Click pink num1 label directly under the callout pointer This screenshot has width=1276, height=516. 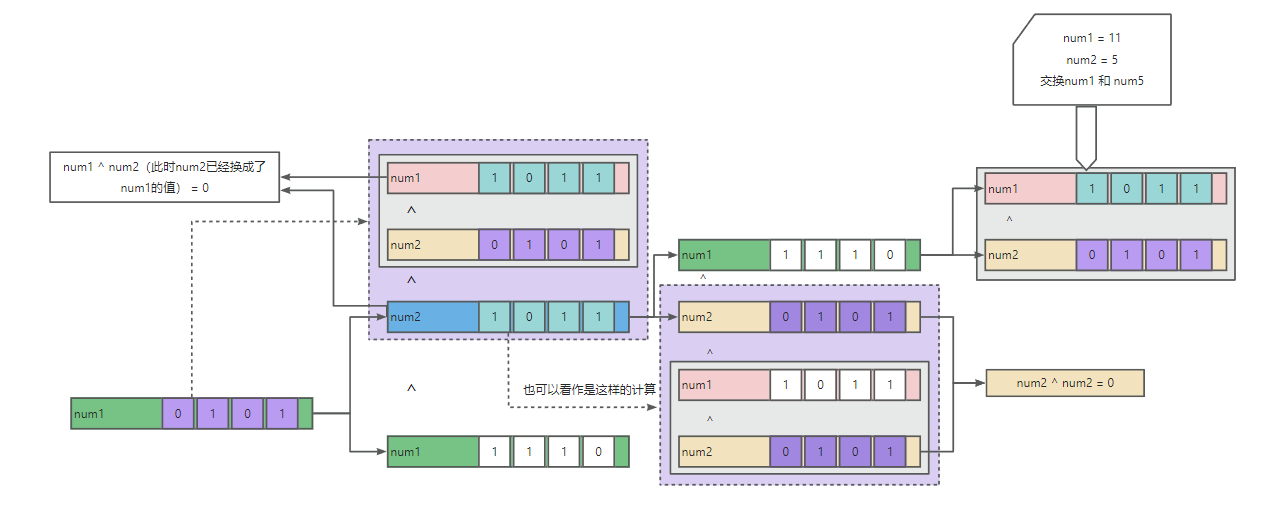1031,188
